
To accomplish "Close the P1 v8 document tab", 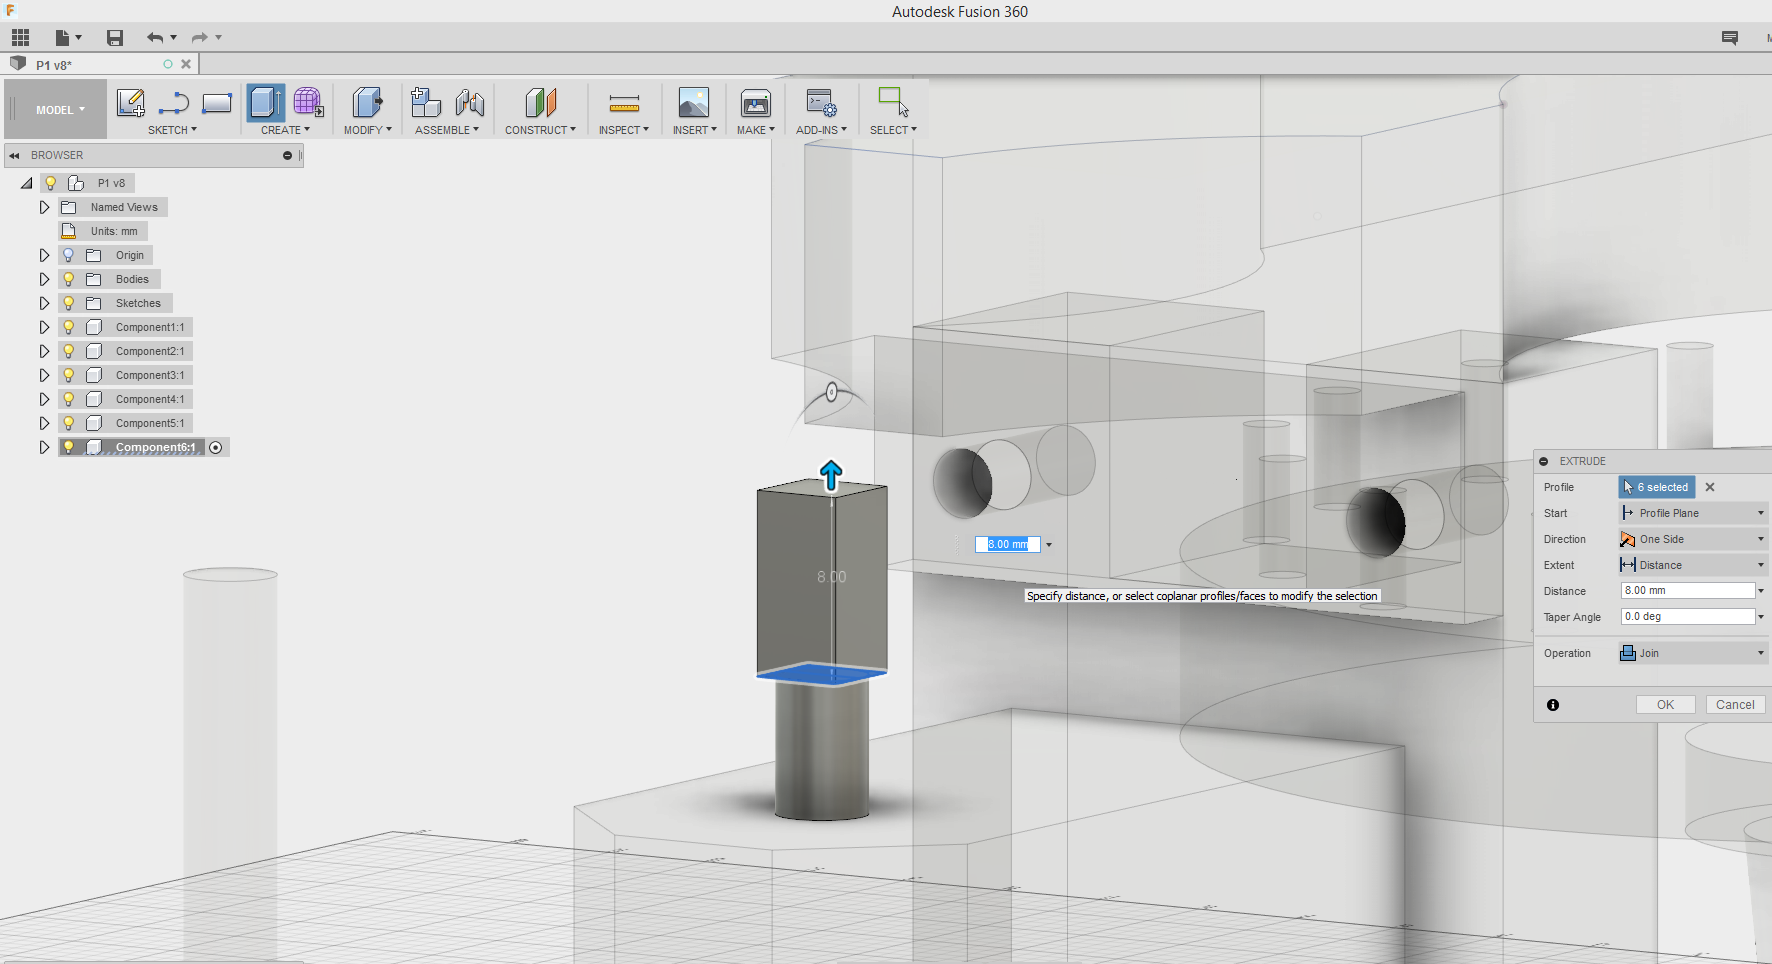I will click(x=186, y=64).
